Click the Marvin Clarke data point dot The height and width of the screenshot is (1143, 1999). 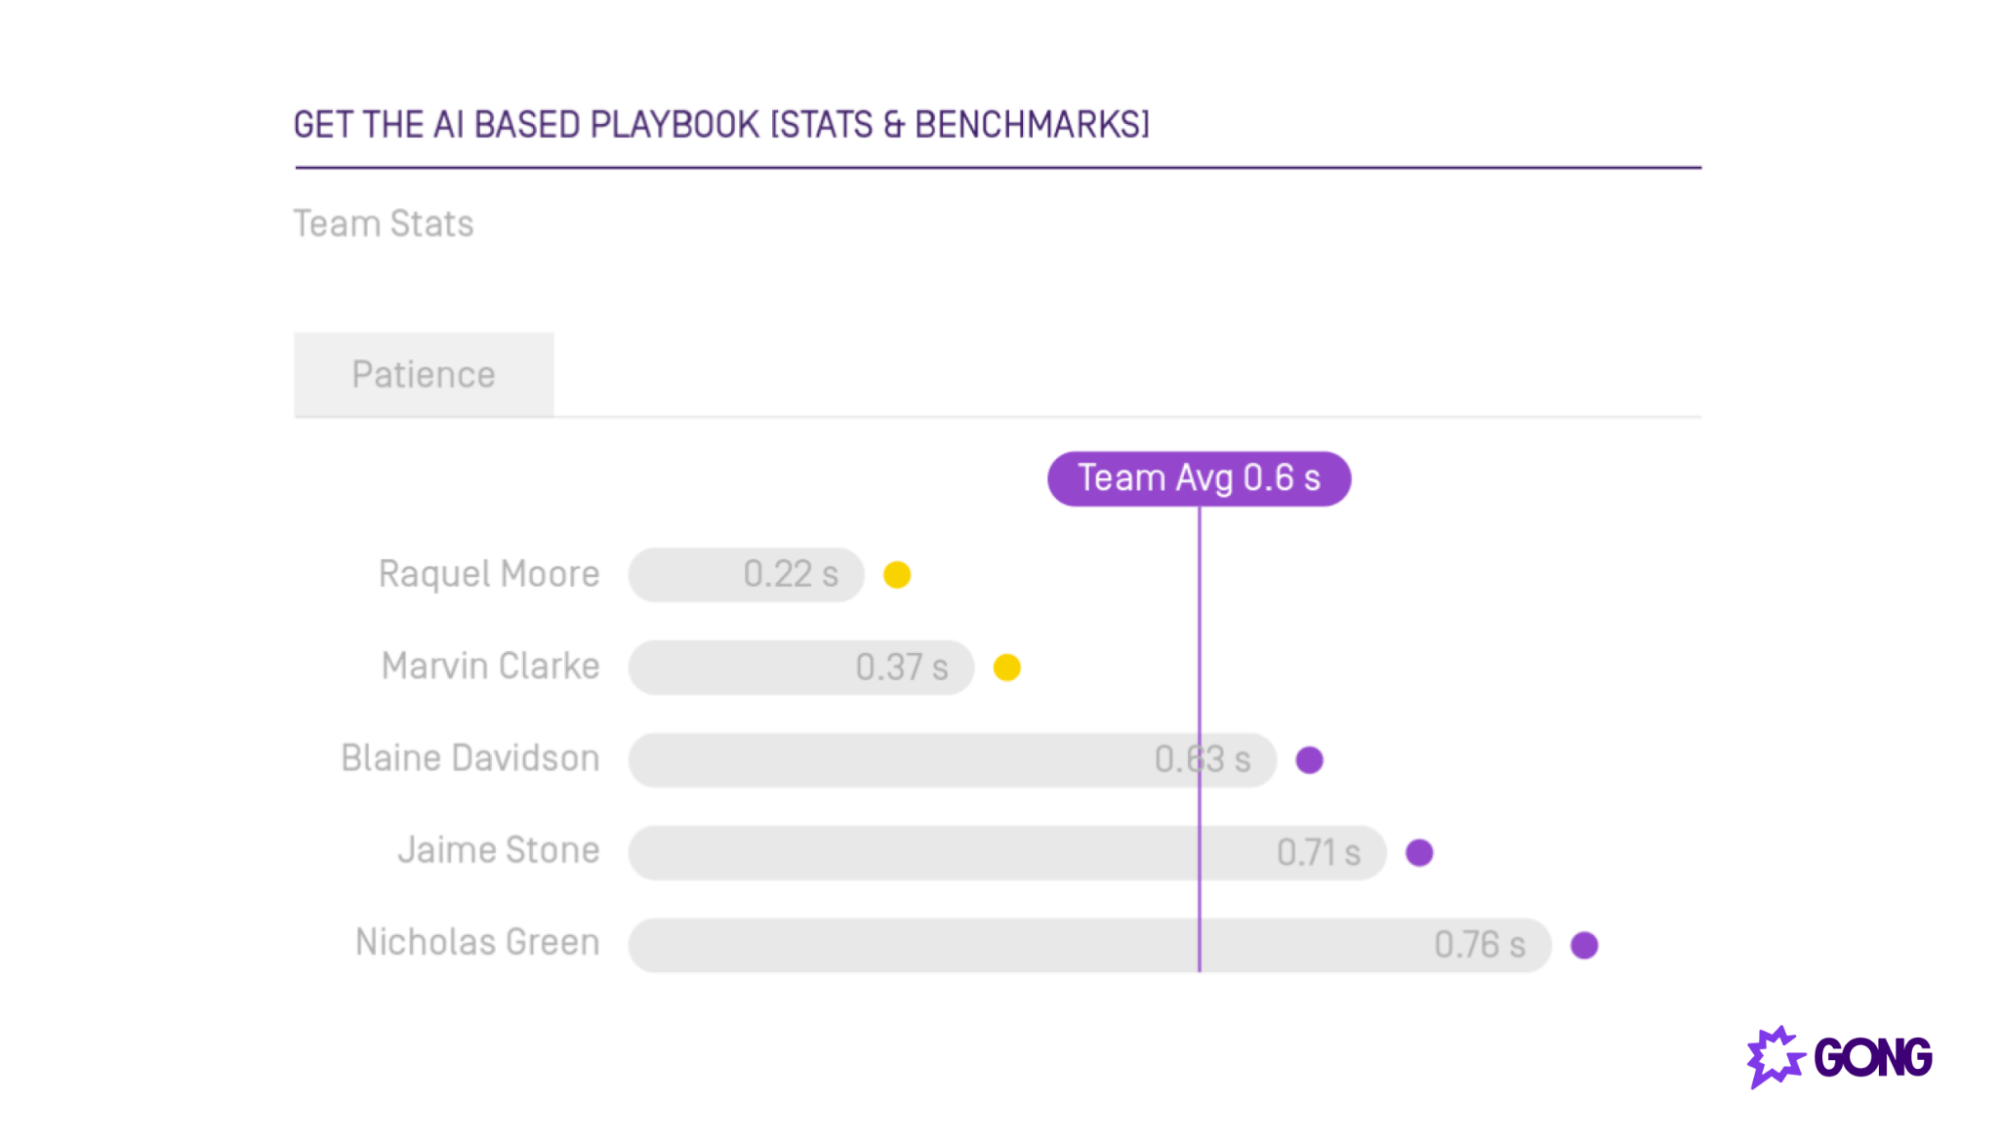click(1006, 667)
